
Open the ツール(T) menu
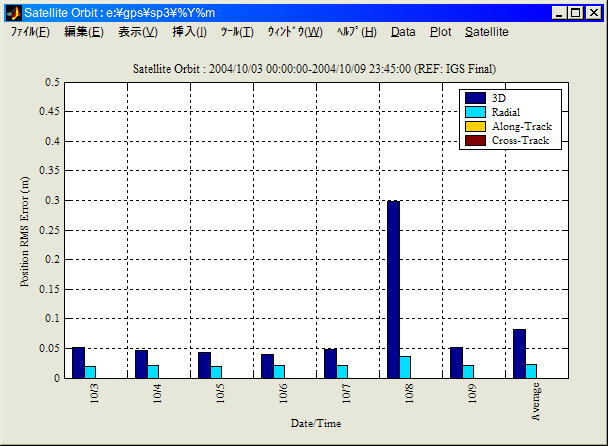tap(237, 32)
